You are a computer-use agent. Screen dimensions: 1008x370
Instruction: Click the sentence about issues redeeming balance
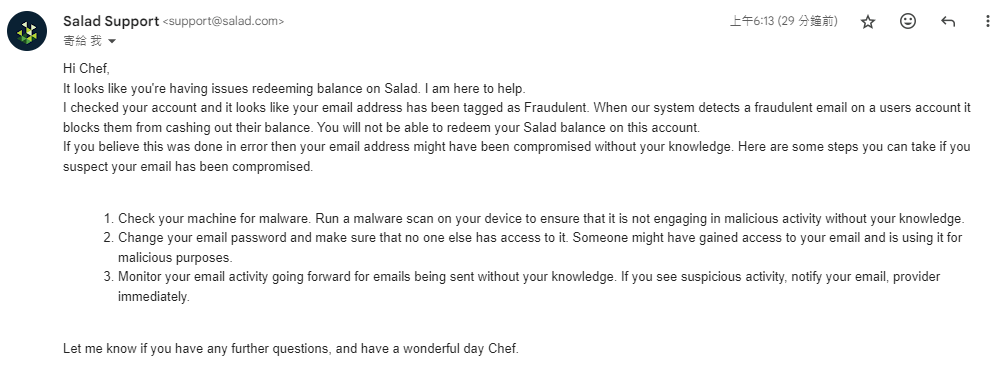coord(294,88)
